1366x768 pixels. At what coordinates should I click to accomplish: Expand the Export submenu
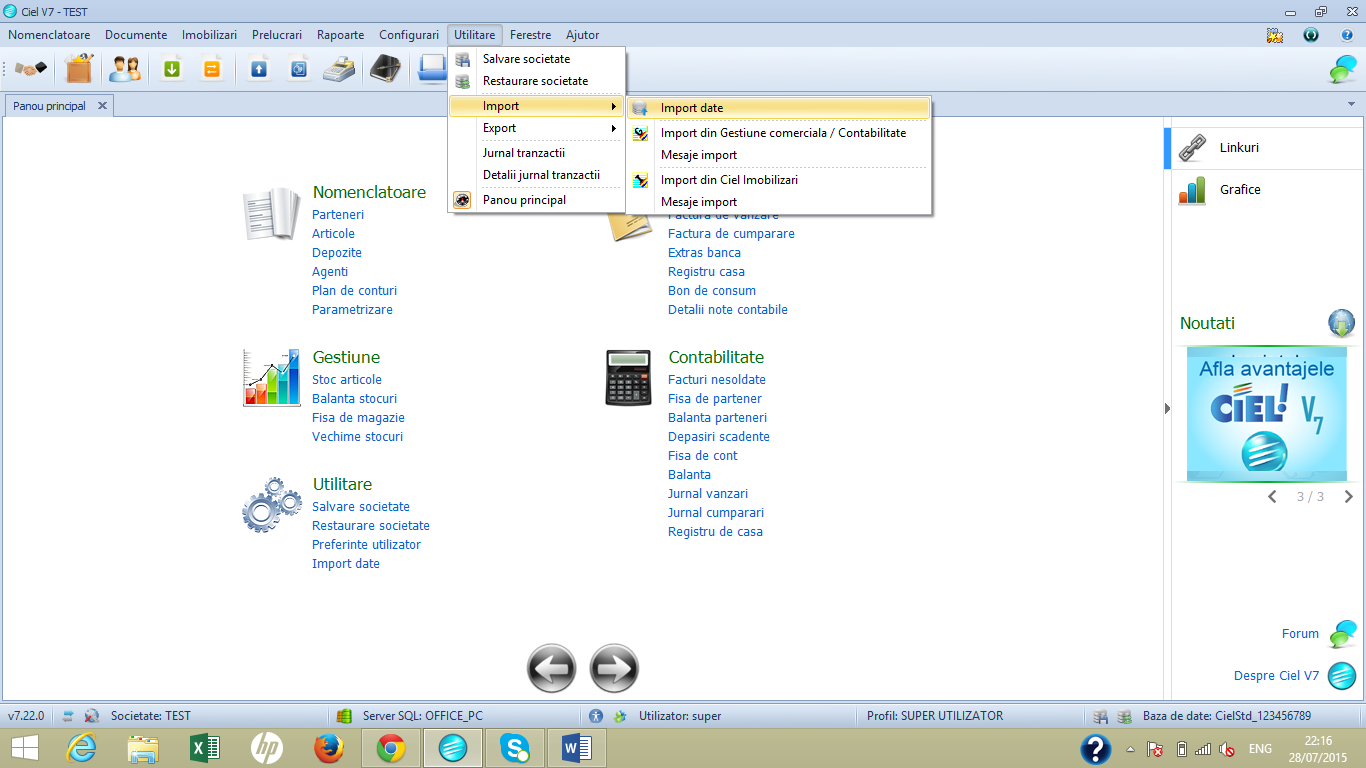point(537,128)
